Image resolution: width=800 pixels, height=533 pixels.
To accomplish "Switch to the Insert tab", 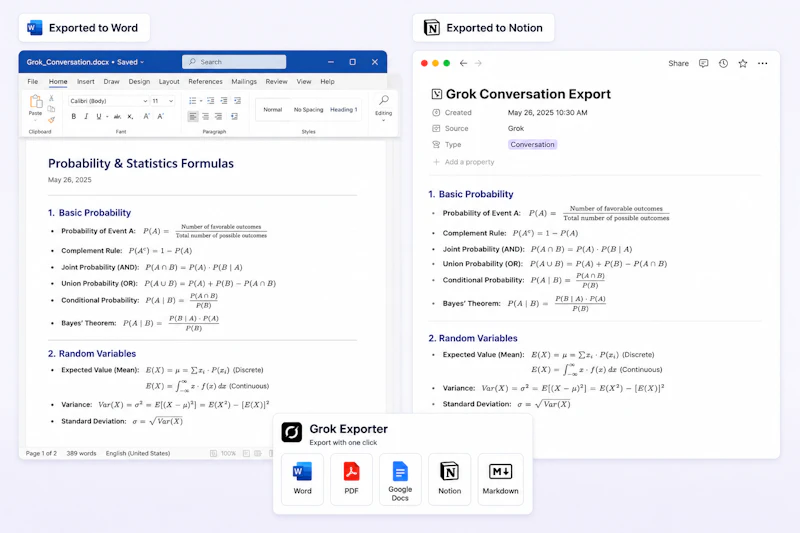I will click(86, 82).
